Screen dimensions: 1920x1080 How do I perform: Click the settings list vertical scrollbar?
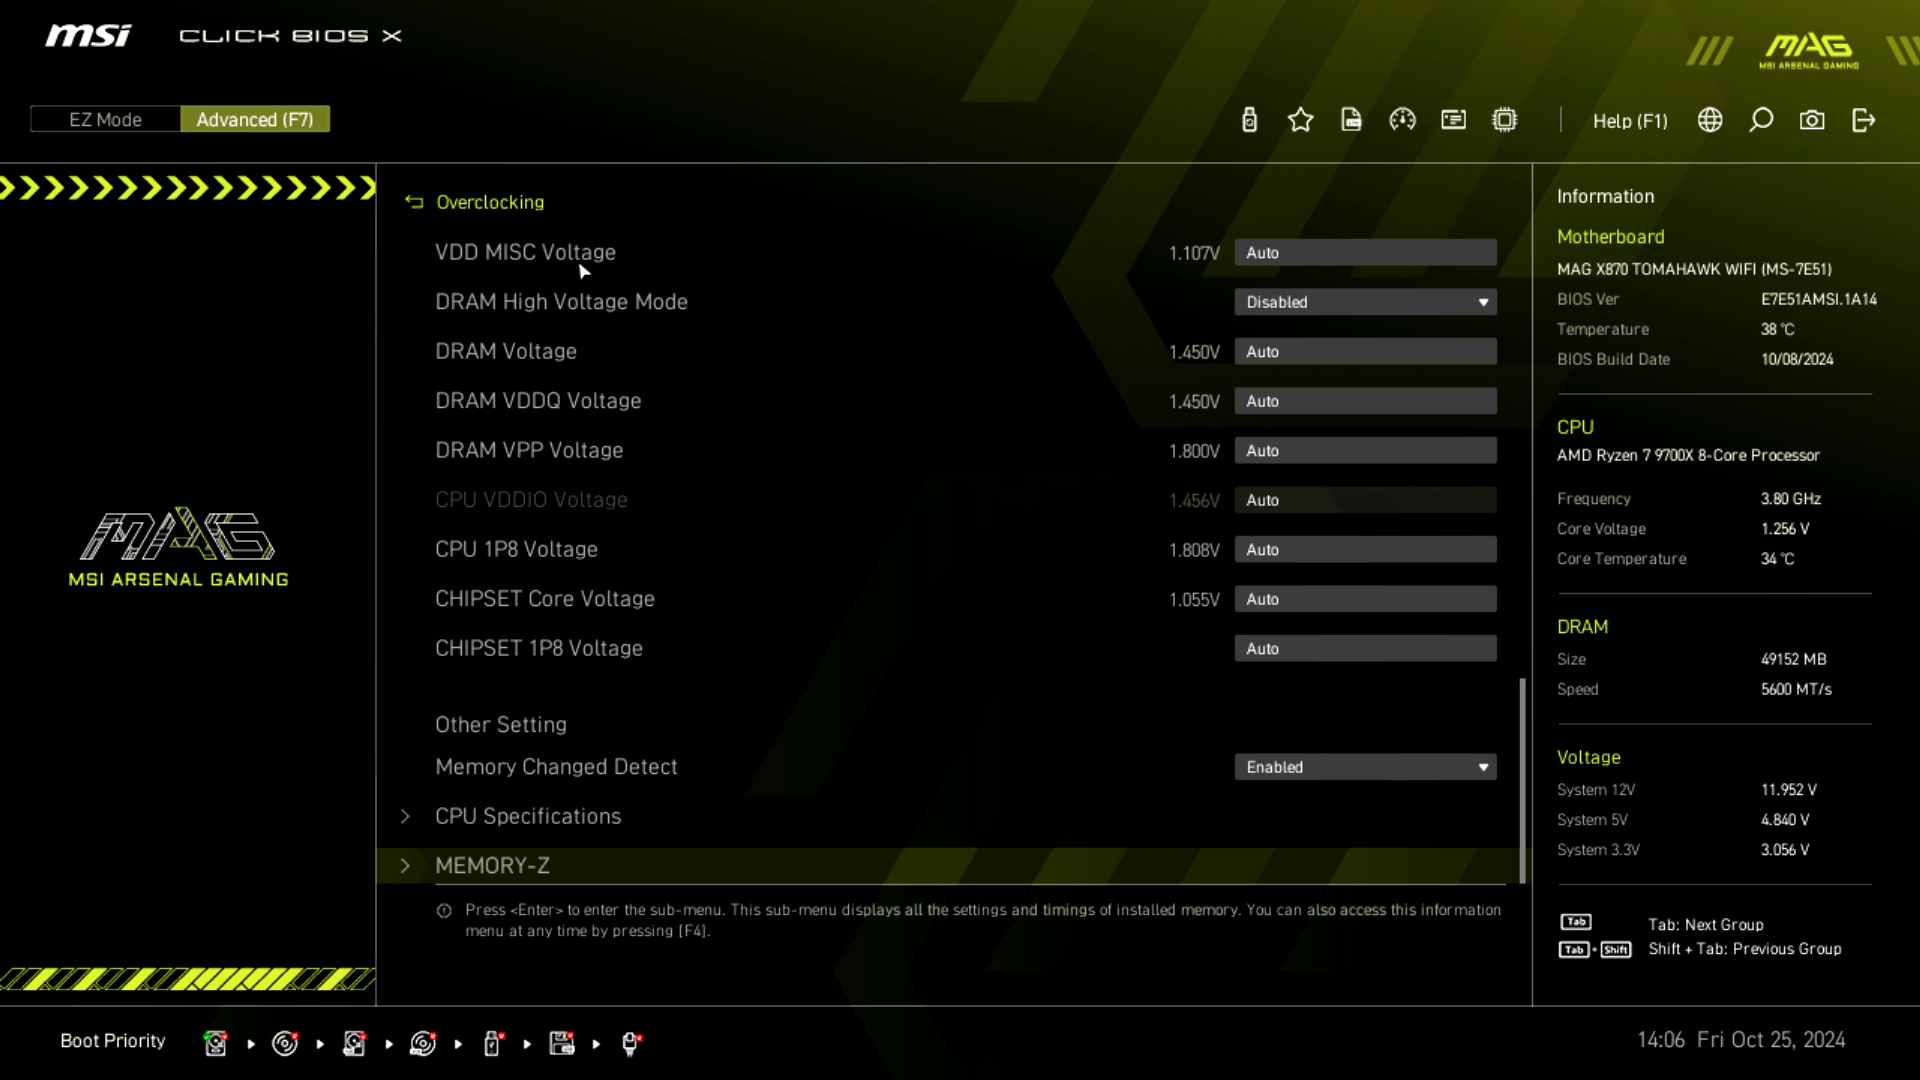click(x=1522, y=780)
